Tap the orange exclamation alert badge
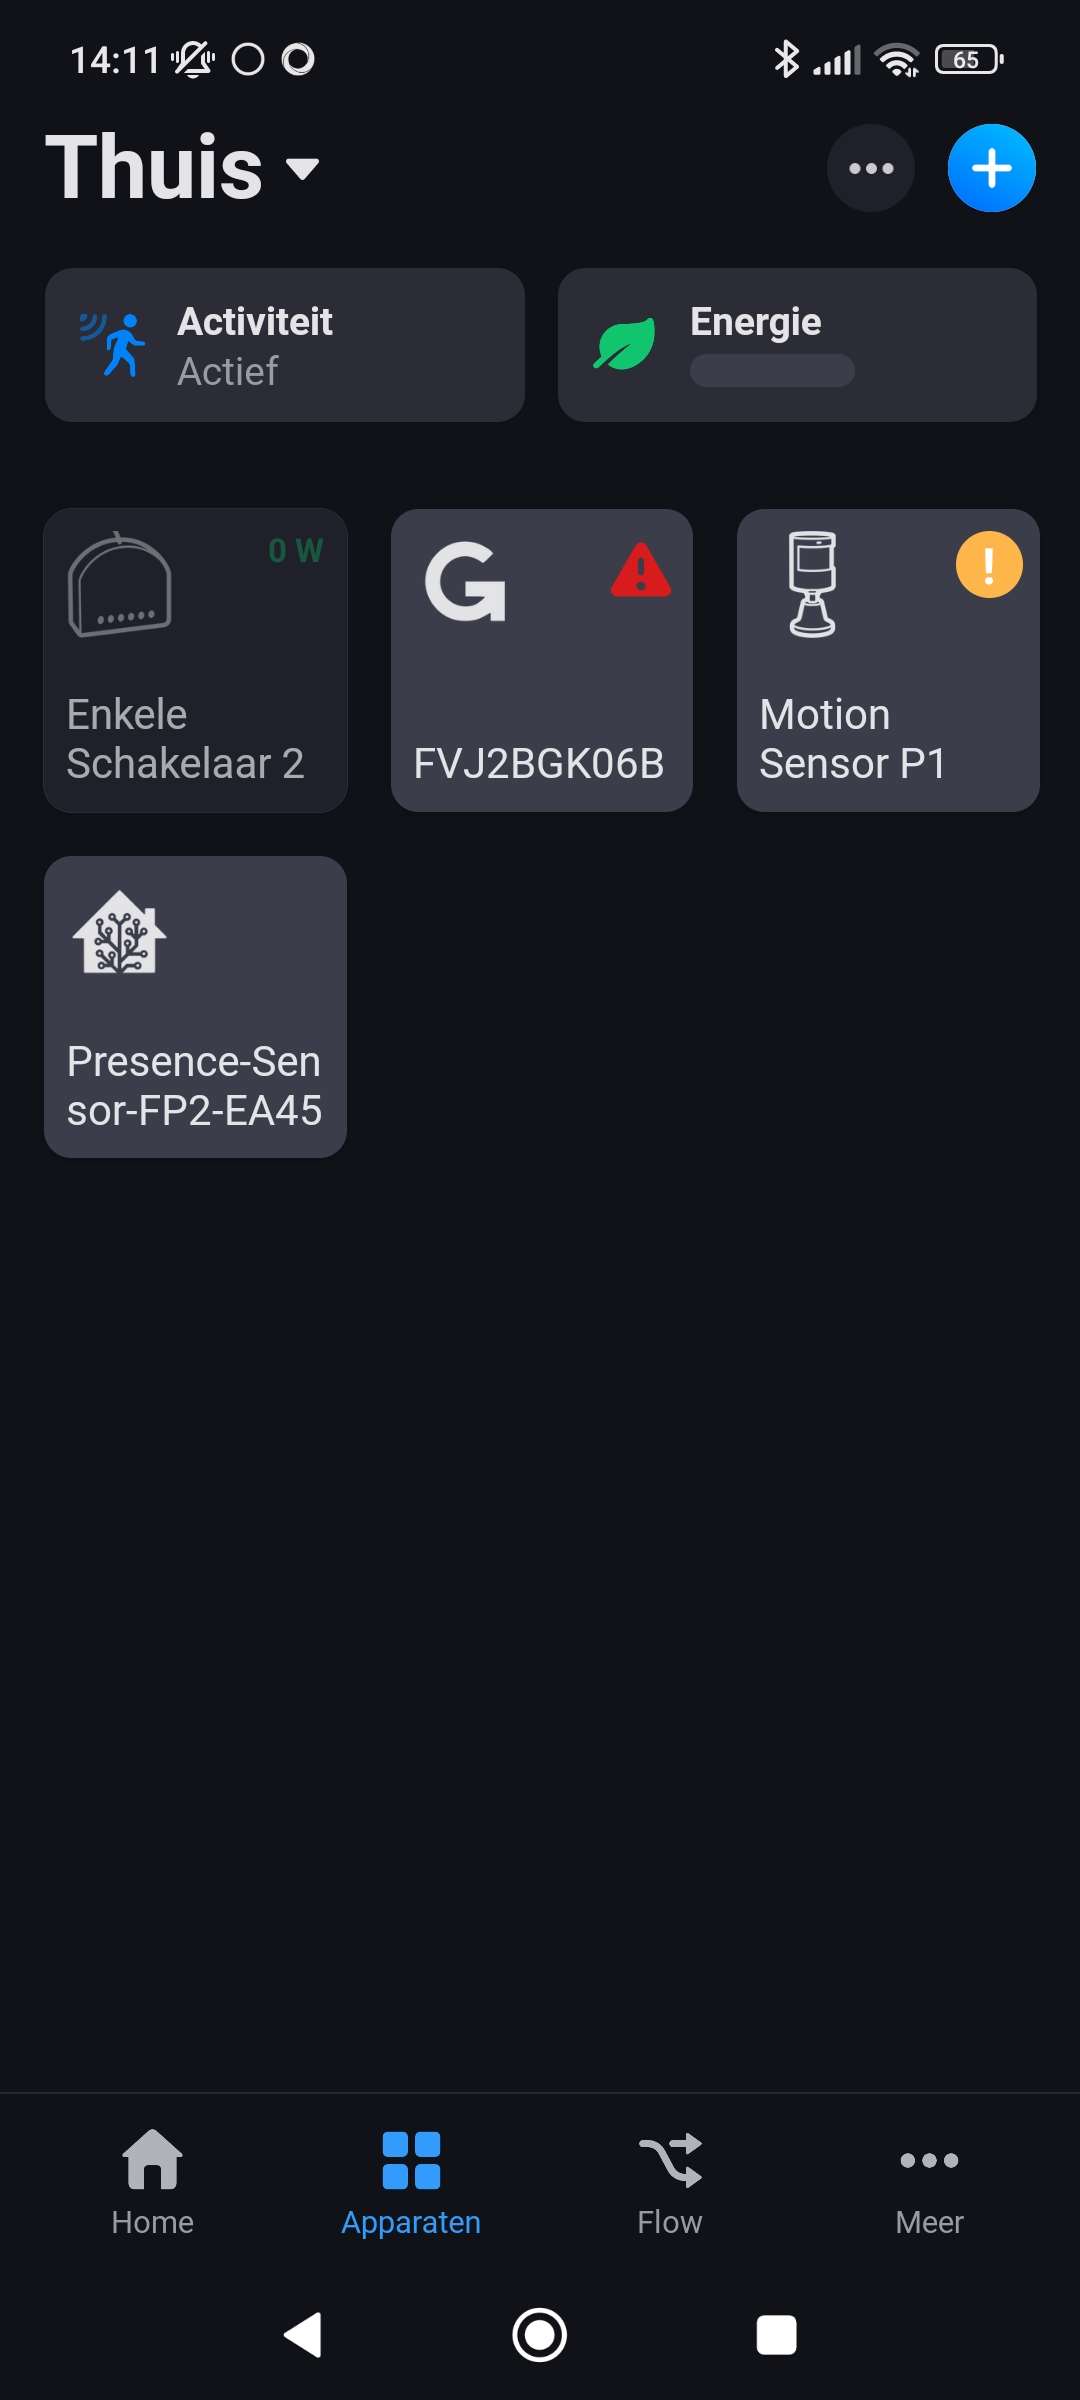 point(989,565)
